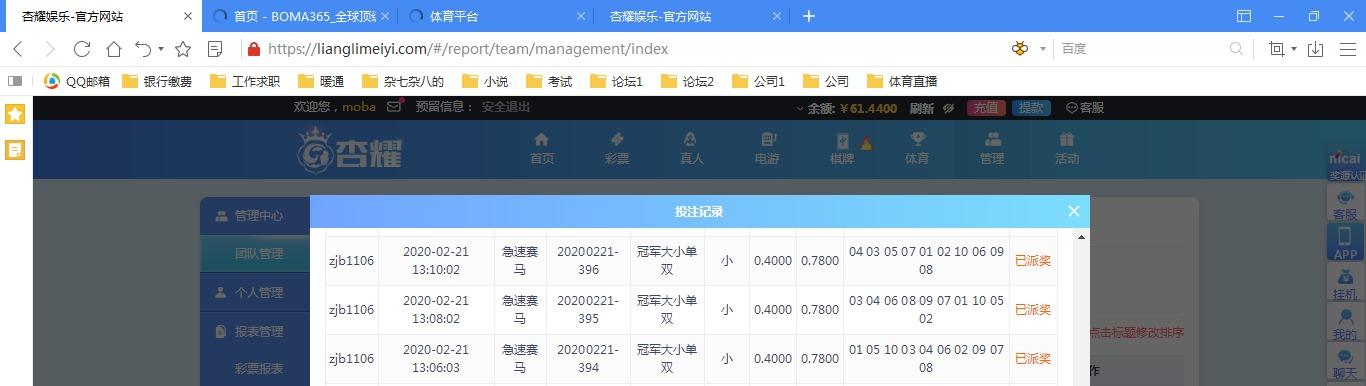This screenshot has width=1366, height=386.
Task: Expand the undo history dropdown arrow
Action: pyautogui.click(x=161, y=49)
